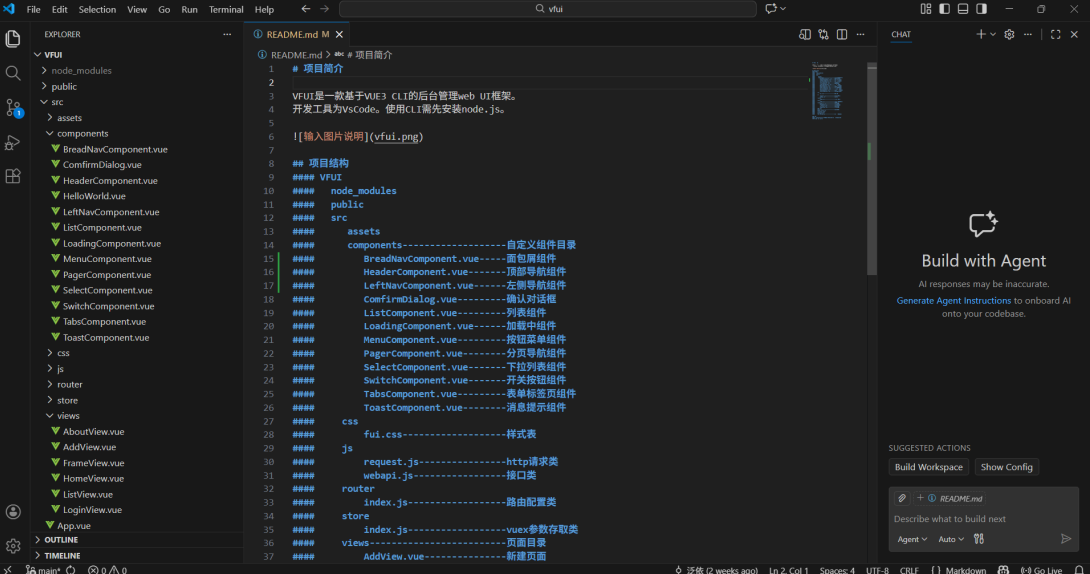Open the Source Control view
Screen dimensions: 1090x574
[13, 107]
